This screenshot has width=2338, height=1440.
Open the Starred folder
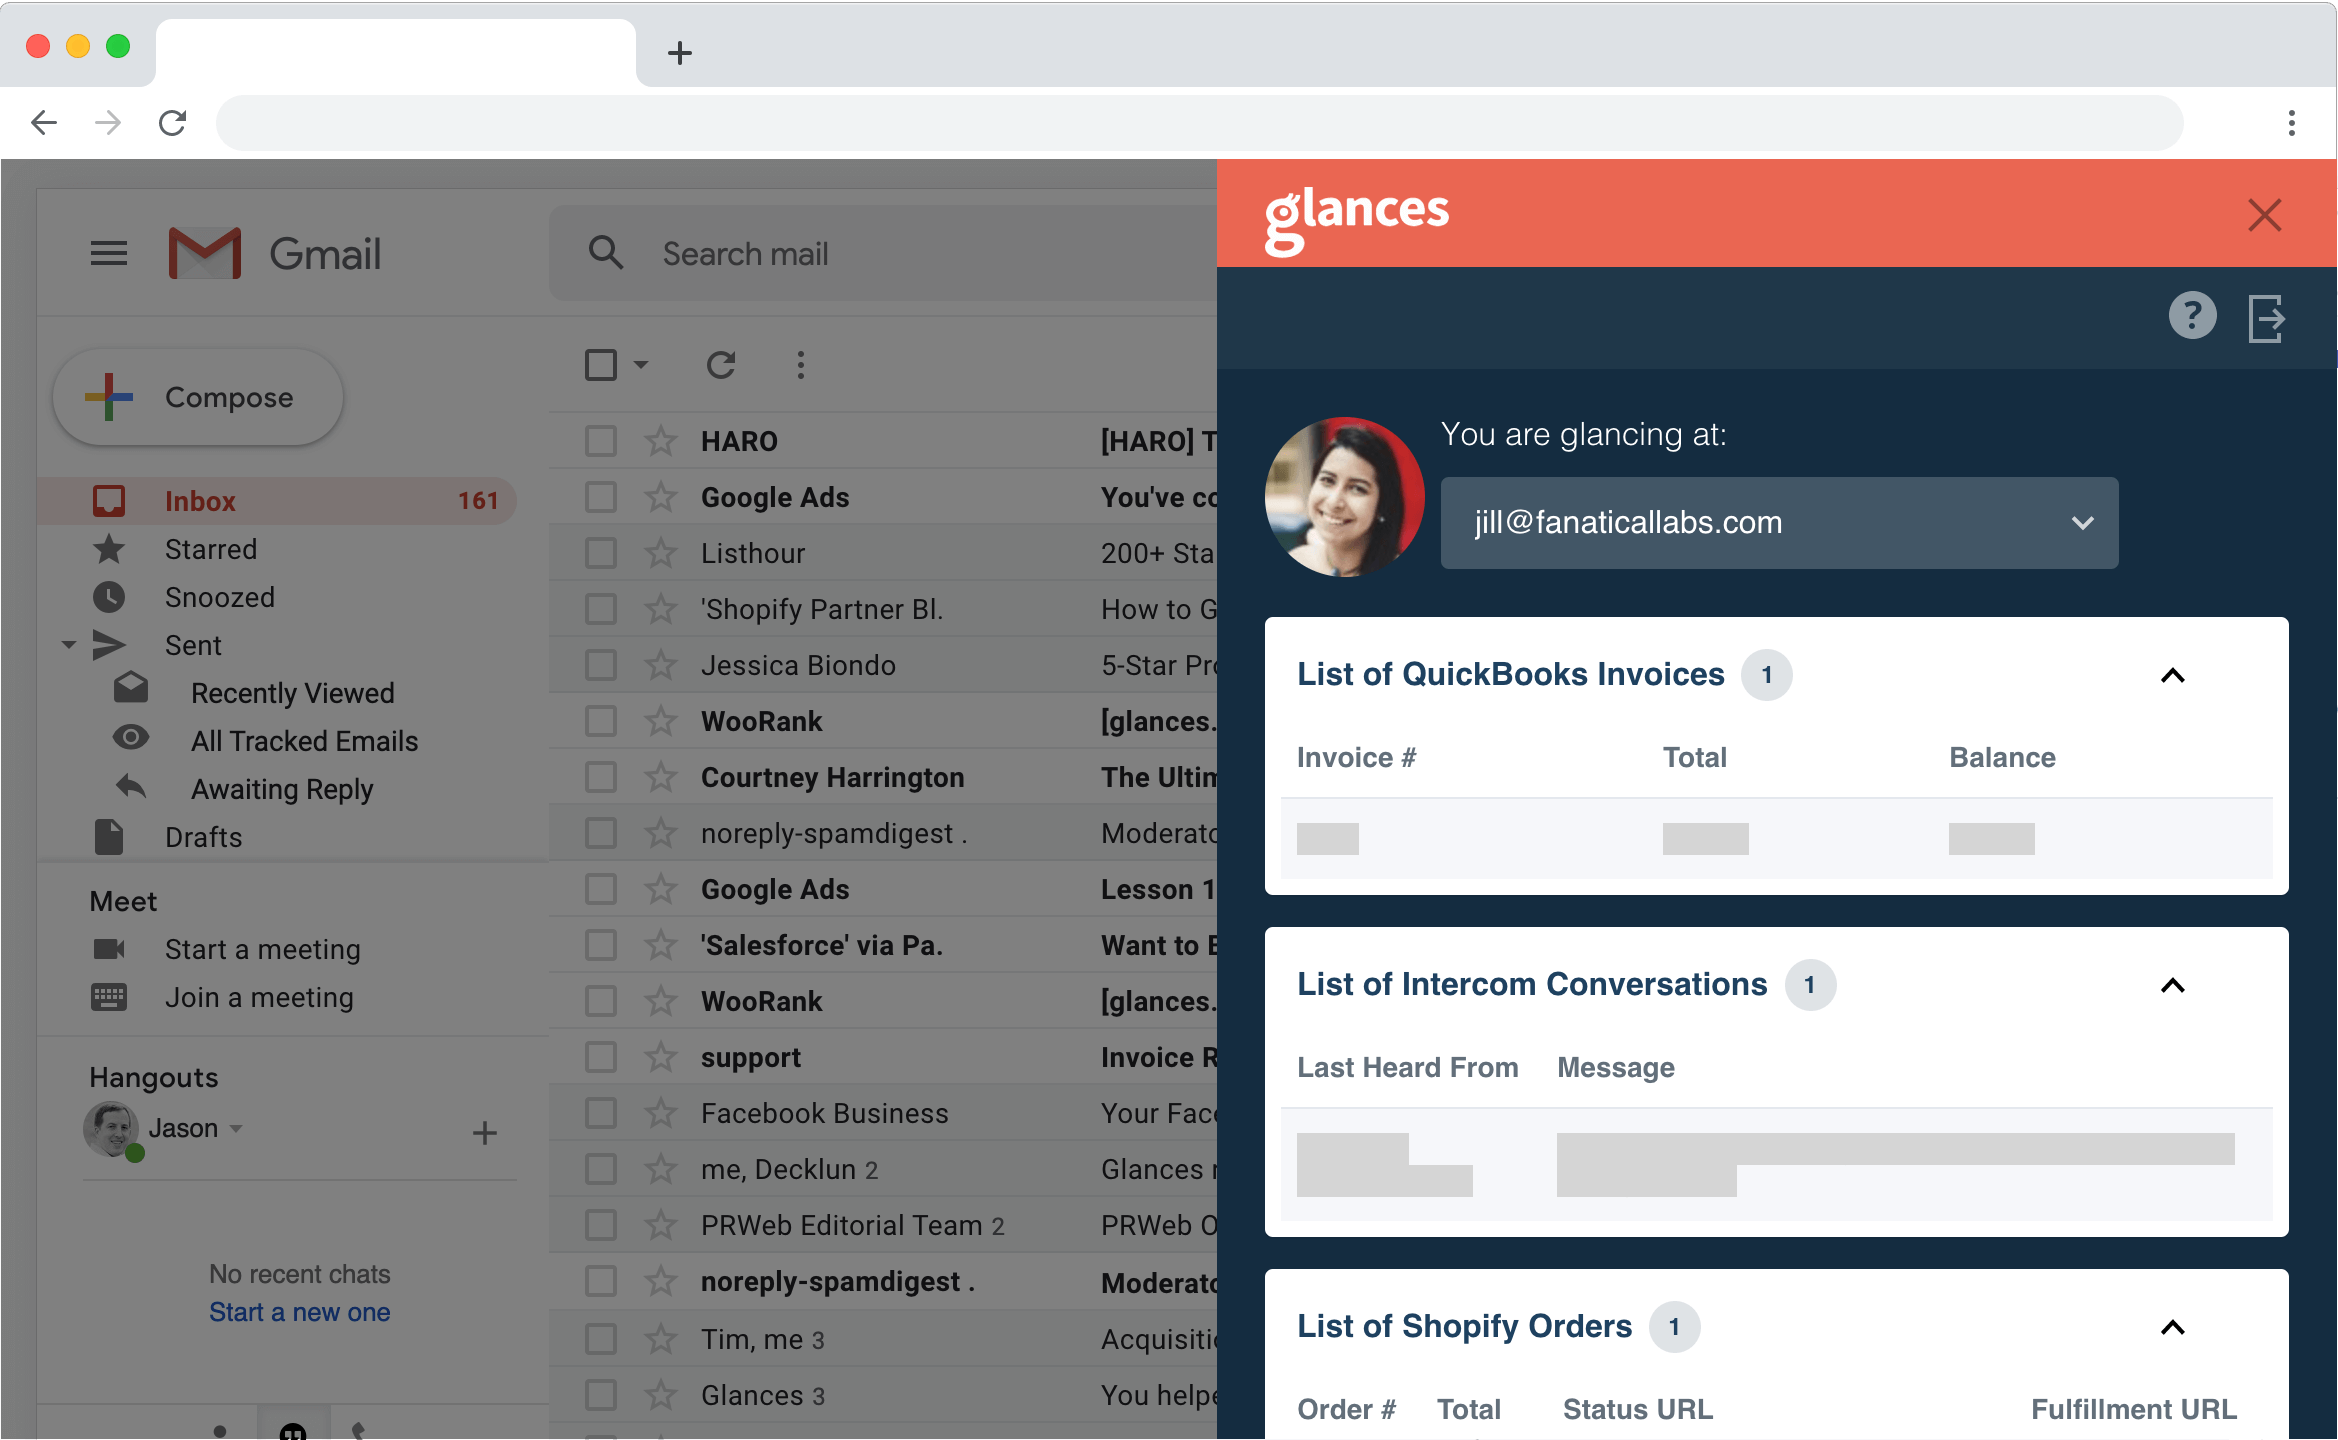coord(210,549)
